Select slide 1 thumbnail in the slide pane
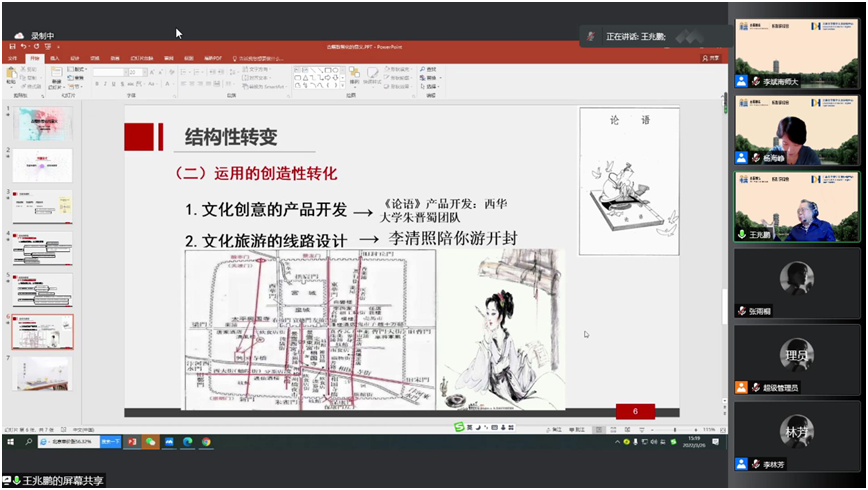868x490 pixels. (43, 124)
